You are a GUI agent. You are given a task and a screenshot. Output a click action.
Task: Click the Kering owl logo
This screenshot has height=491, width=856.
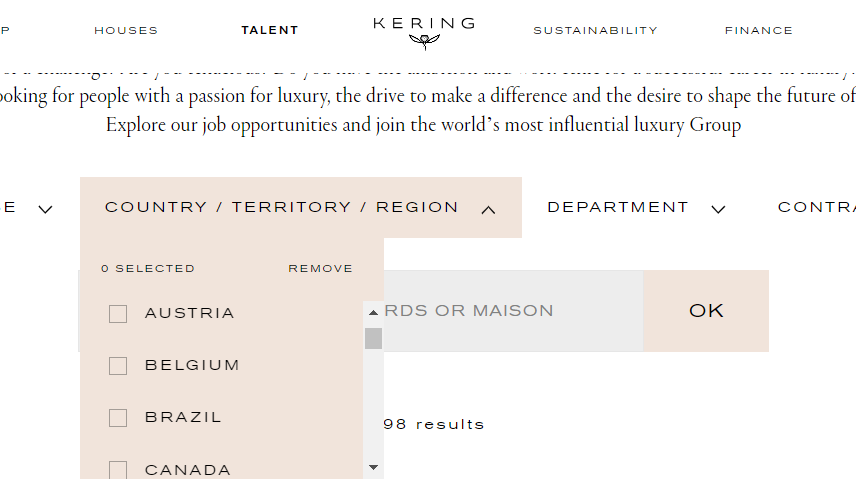[424, 41]
